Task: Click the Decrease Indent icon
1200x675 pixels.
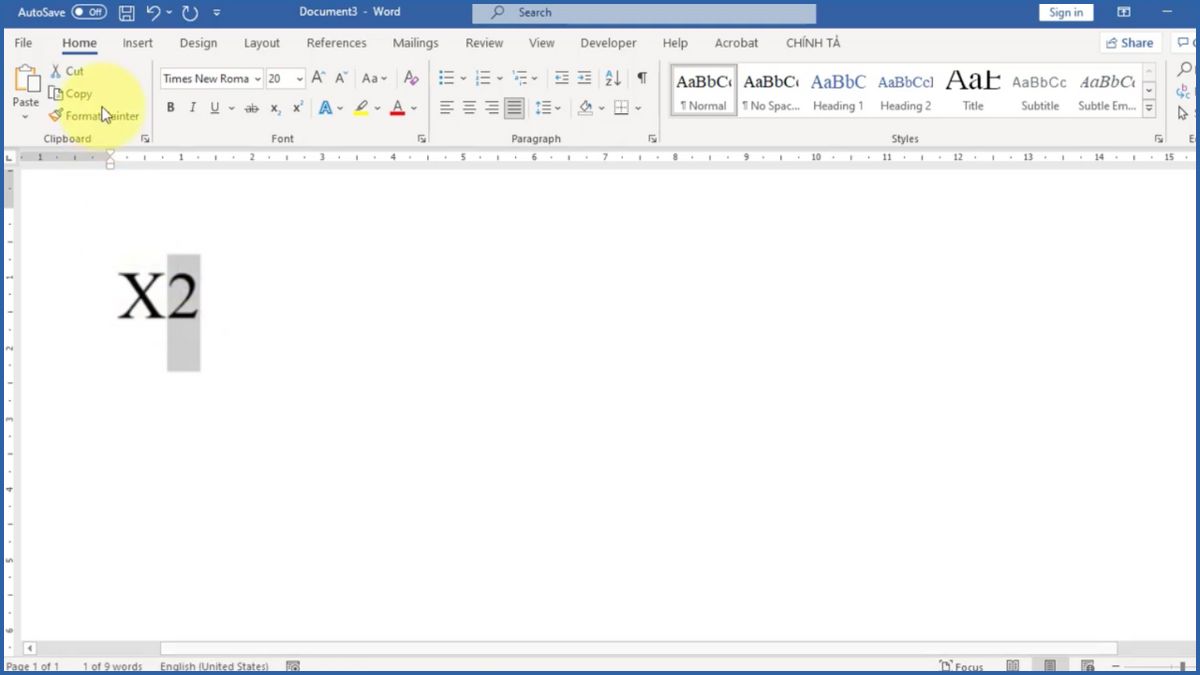Action: (561, 78)
